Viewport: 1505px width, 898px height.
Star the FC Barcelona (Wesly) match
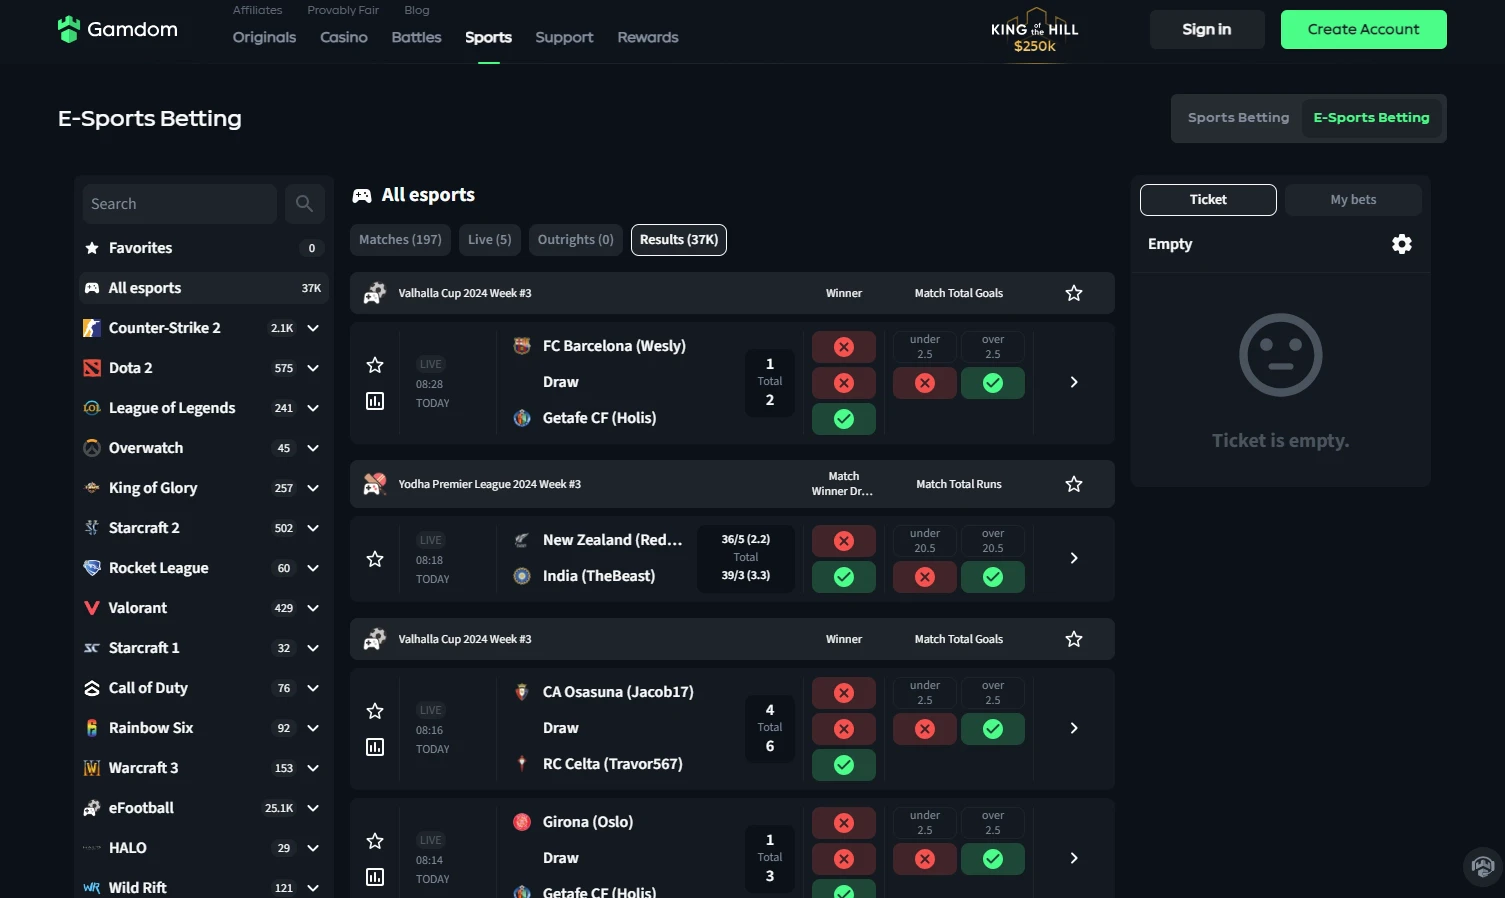pyautogui.click(x=375, y=365)
